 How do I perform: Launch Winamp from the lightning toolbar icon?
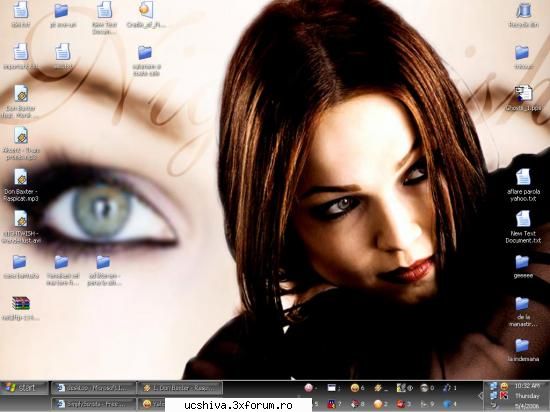pos(378,388)
